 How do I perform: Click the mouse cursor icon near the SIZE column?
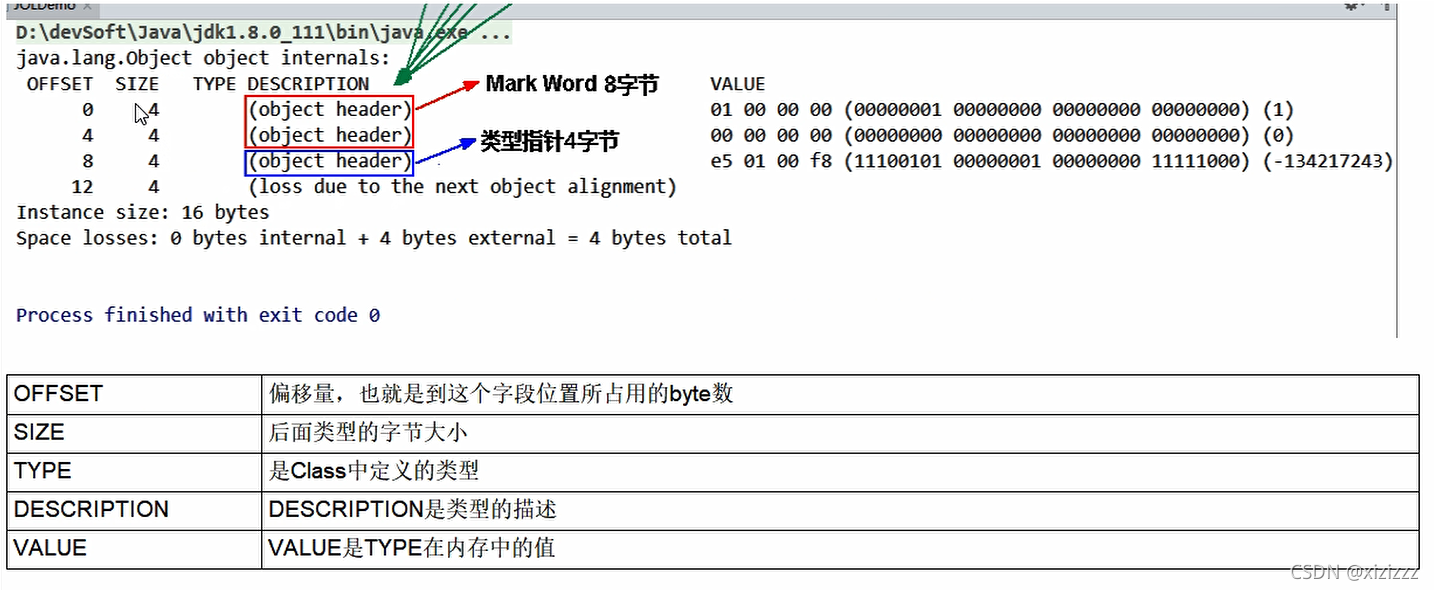[x=140, y=112]
